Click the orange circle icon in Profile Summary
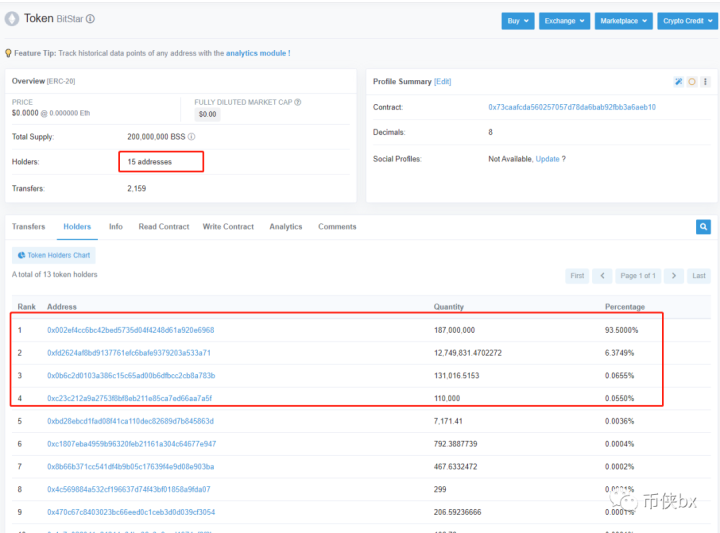Image resolution: width=720 pixels, height=533 pixels. [691, 81]
